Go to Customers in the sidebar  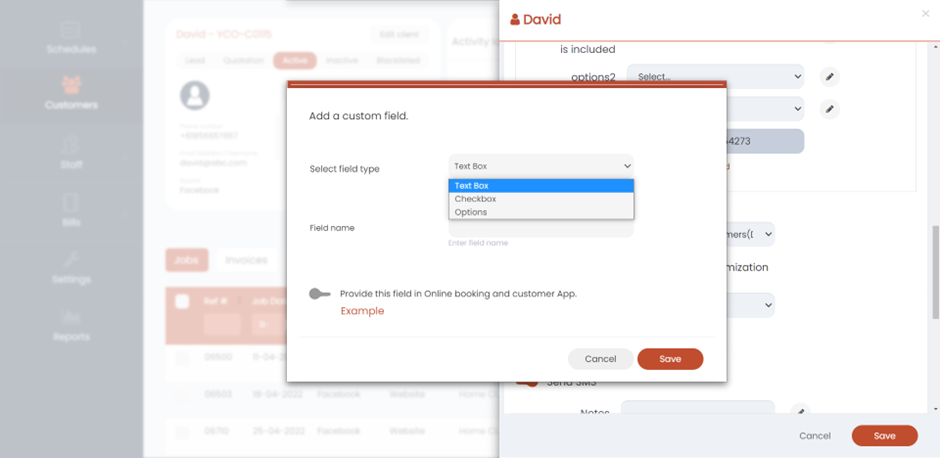71,86
